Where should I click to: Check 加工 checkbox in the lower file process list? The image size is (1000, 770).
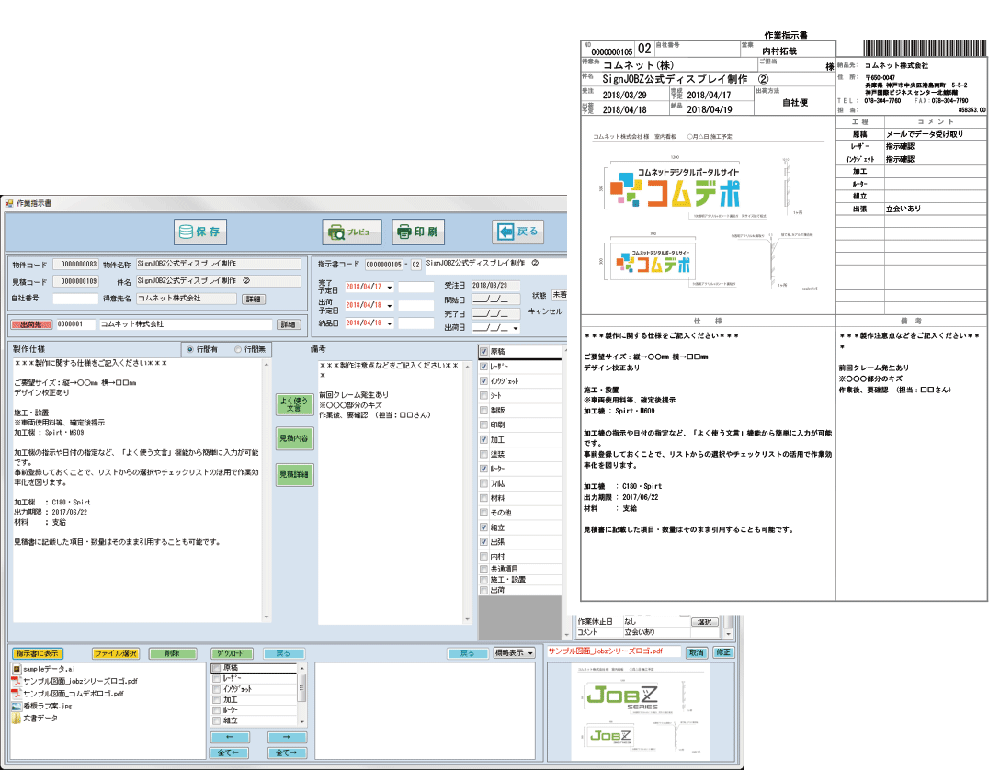(217, 700)
